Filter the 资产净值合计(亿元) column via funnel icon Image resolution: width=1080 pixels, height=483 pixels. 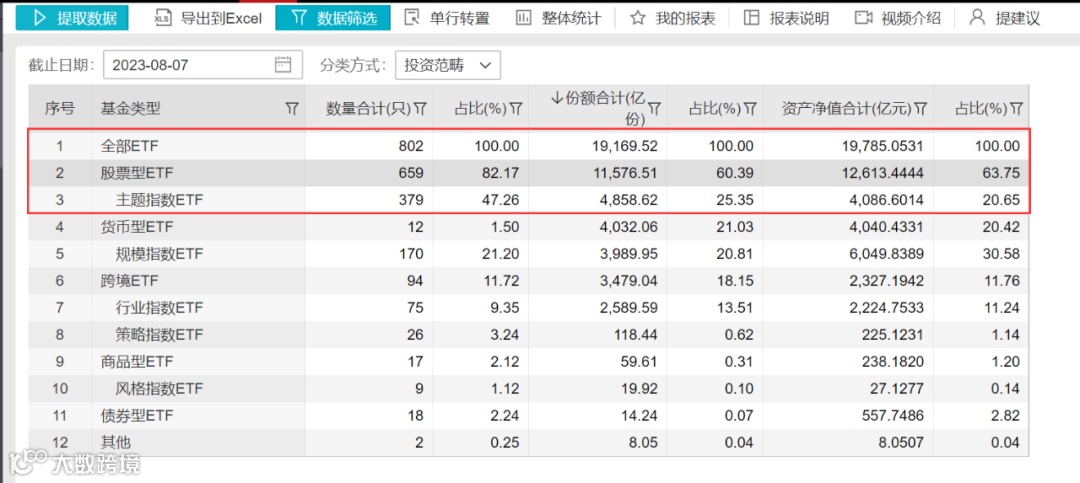point(920,108)
